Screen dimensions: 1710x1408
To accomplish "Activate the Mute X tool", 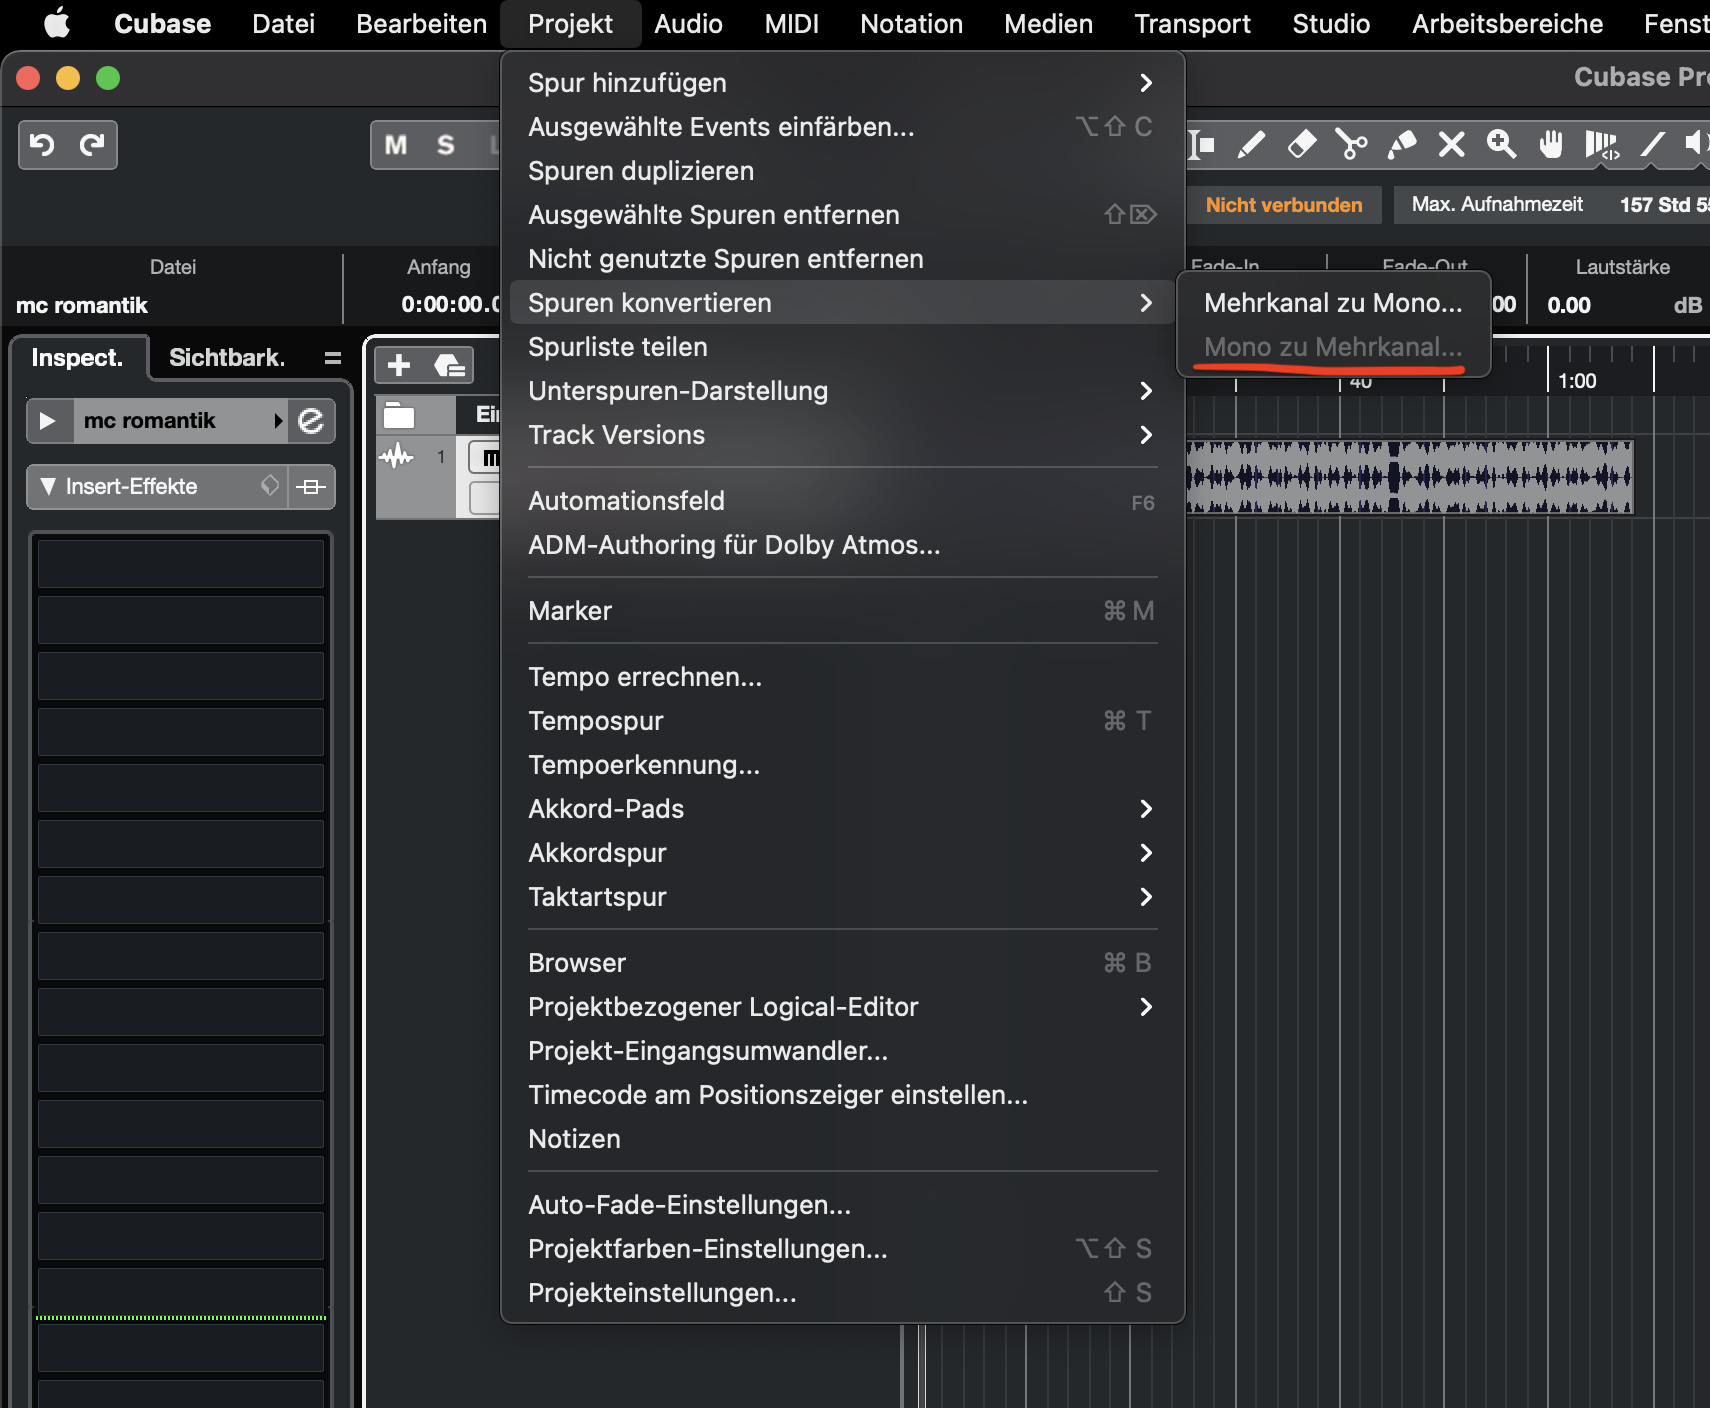I will pyautogui.click(x=1451, y=145).
